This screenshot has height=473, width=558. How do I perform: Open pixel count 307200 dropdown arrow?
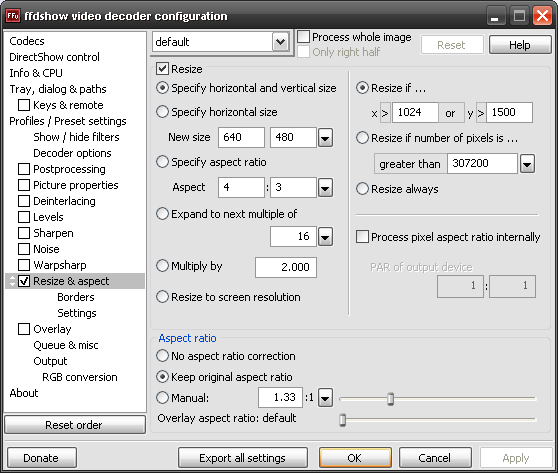point(527,164)
